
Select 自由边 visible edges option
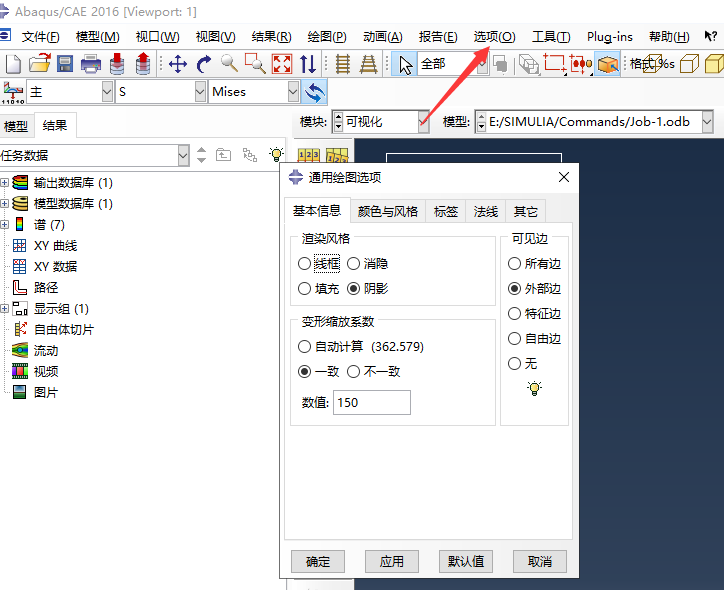(x=514, y=338)
